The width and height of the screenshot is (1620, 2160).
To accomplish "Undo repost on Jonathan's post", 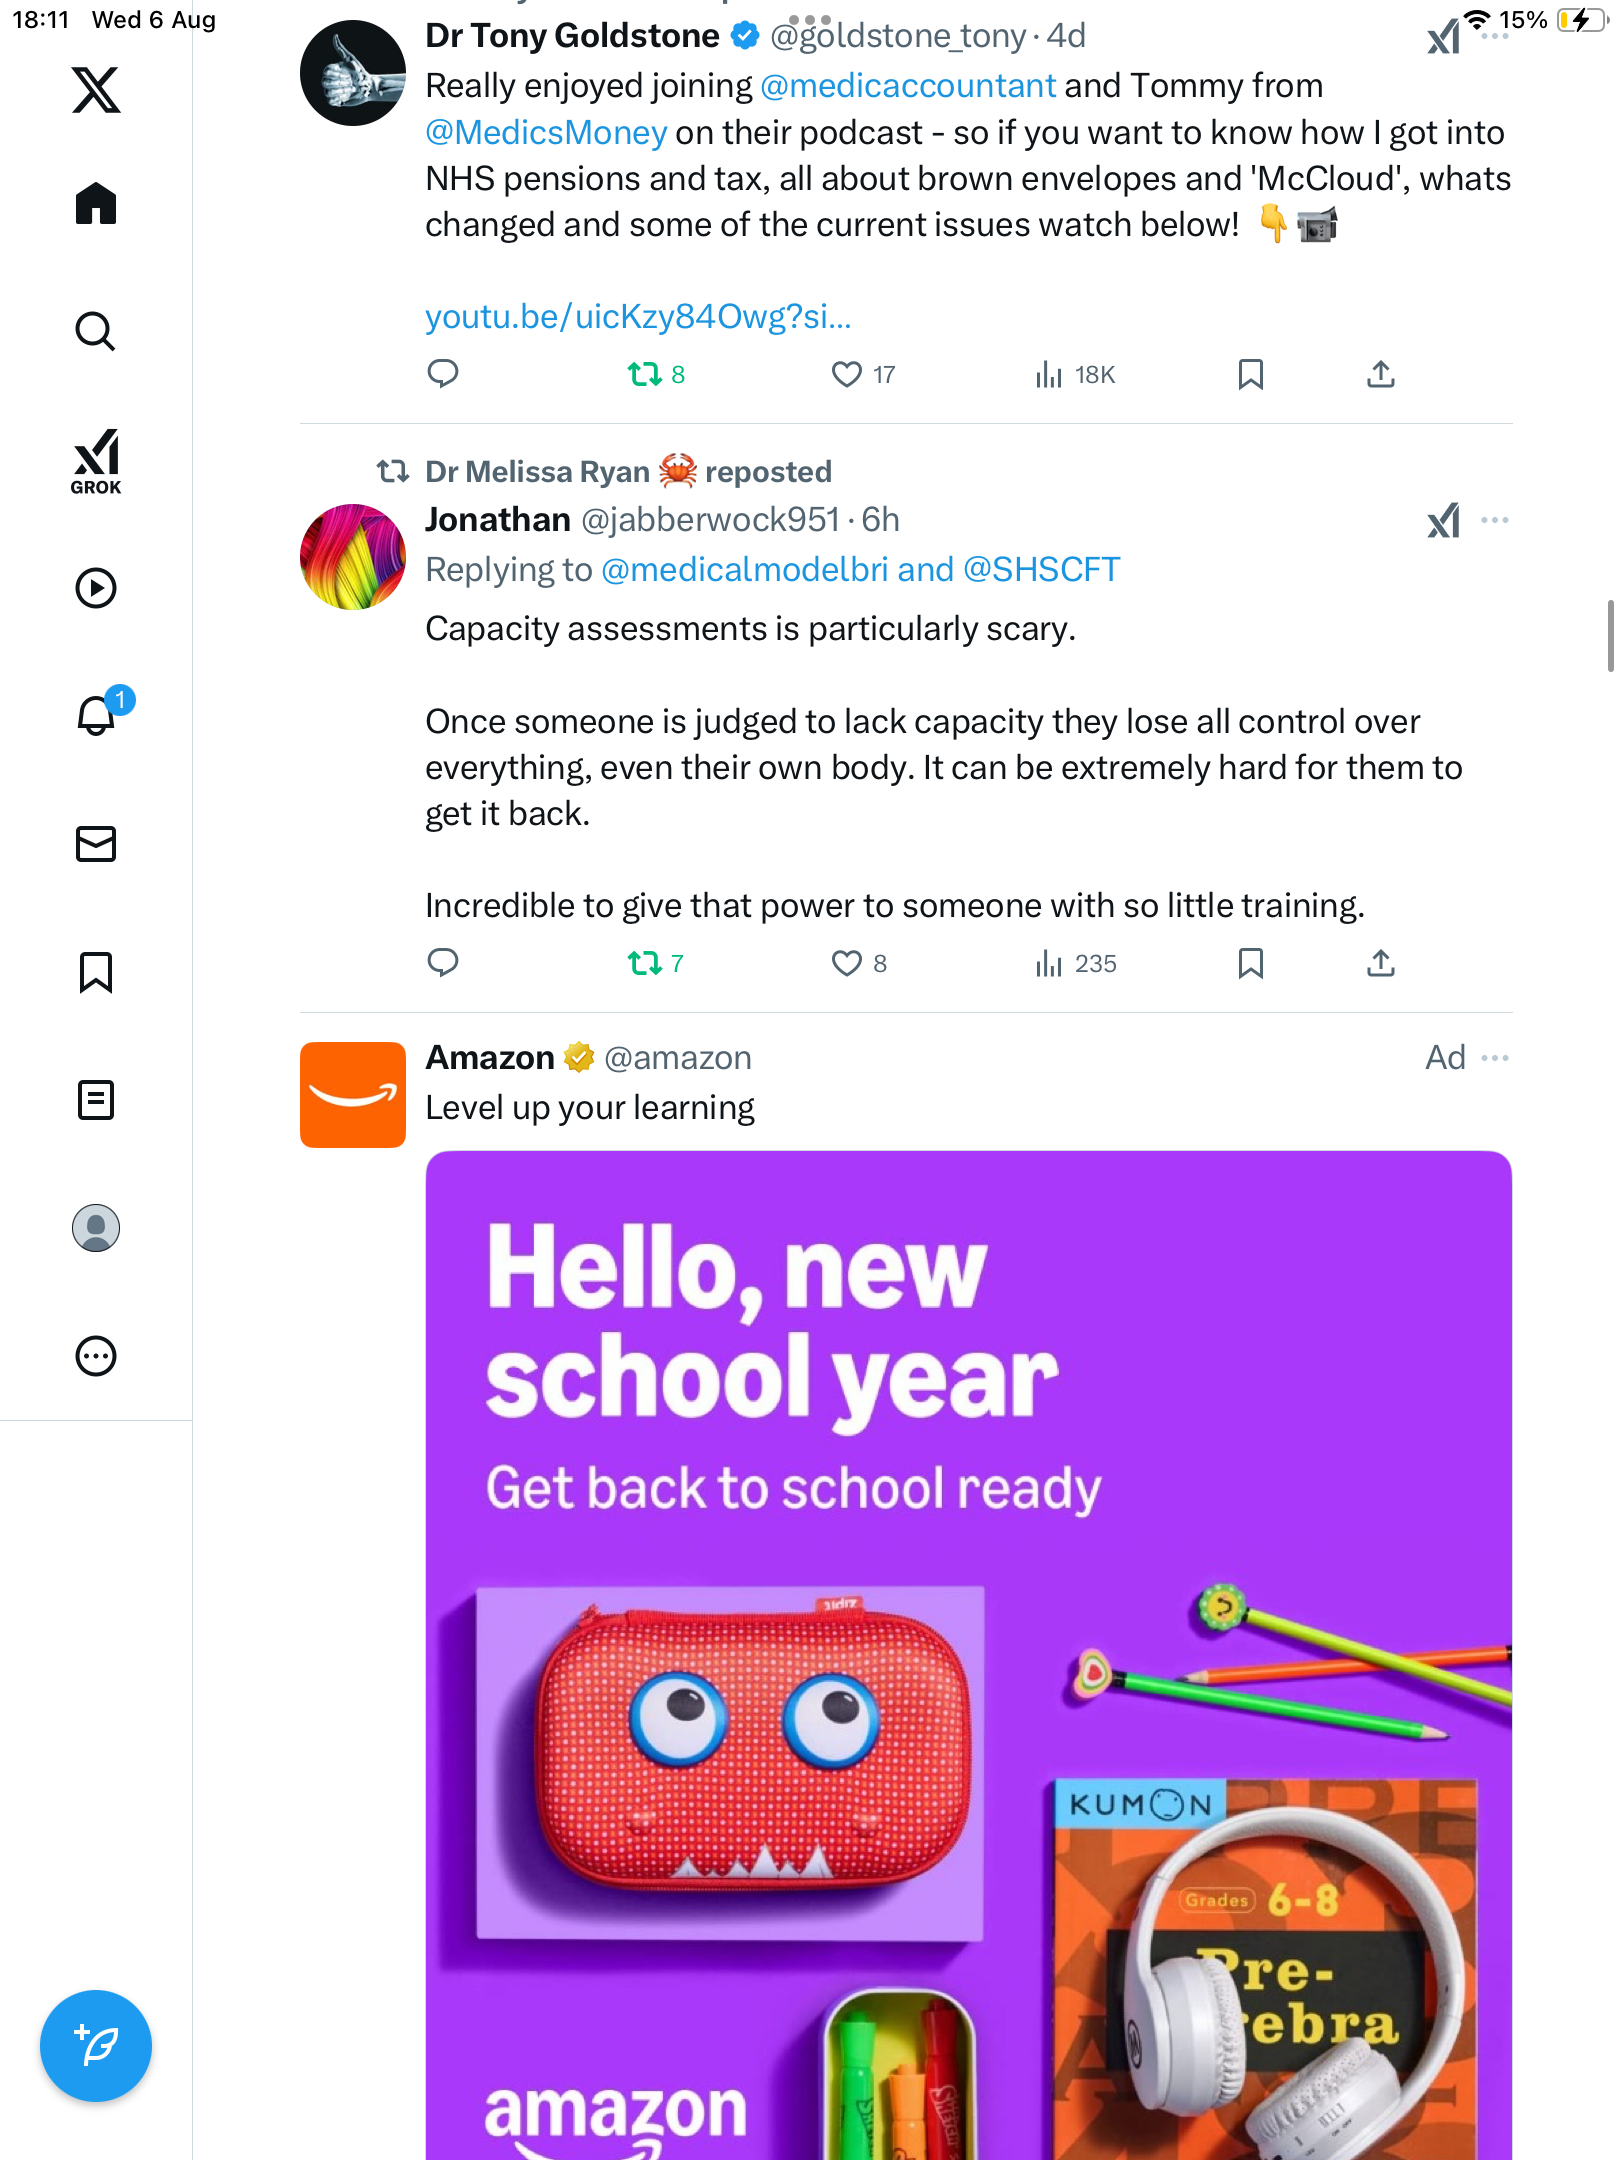I will click(x=644, y=963).
